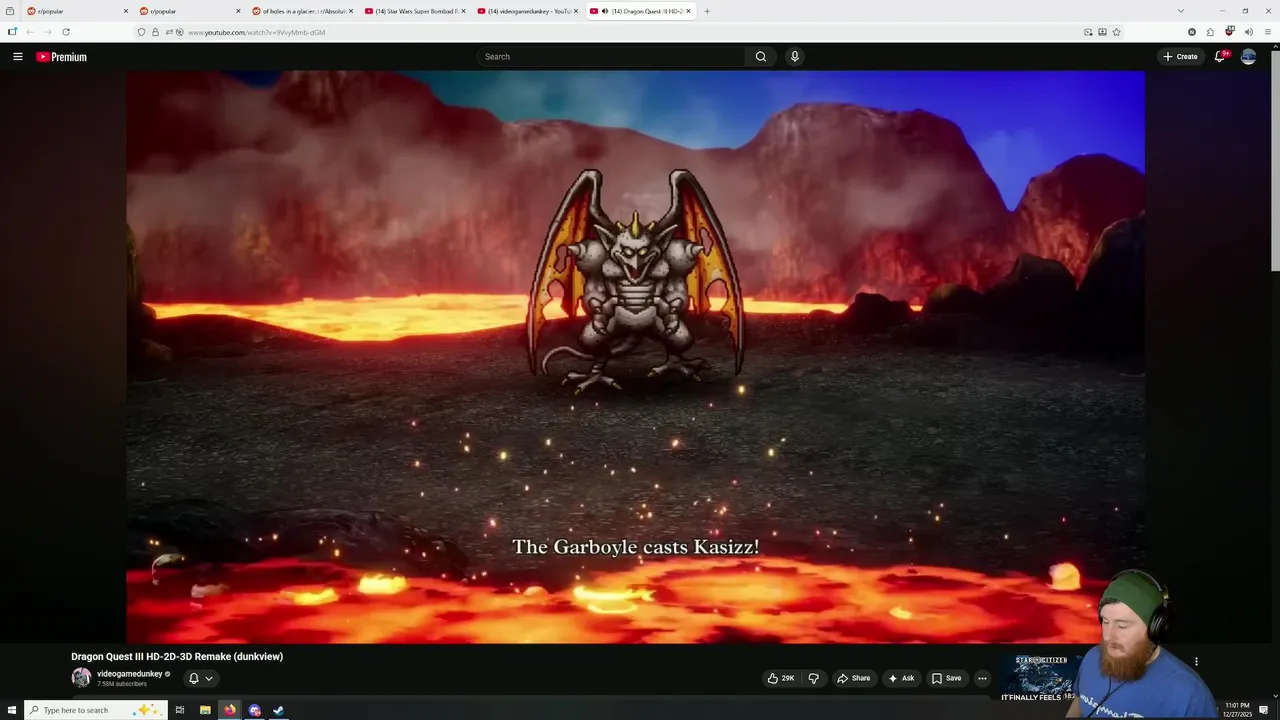
Task: Start voice search with microphone icon
Action: [x=795, y=57]
